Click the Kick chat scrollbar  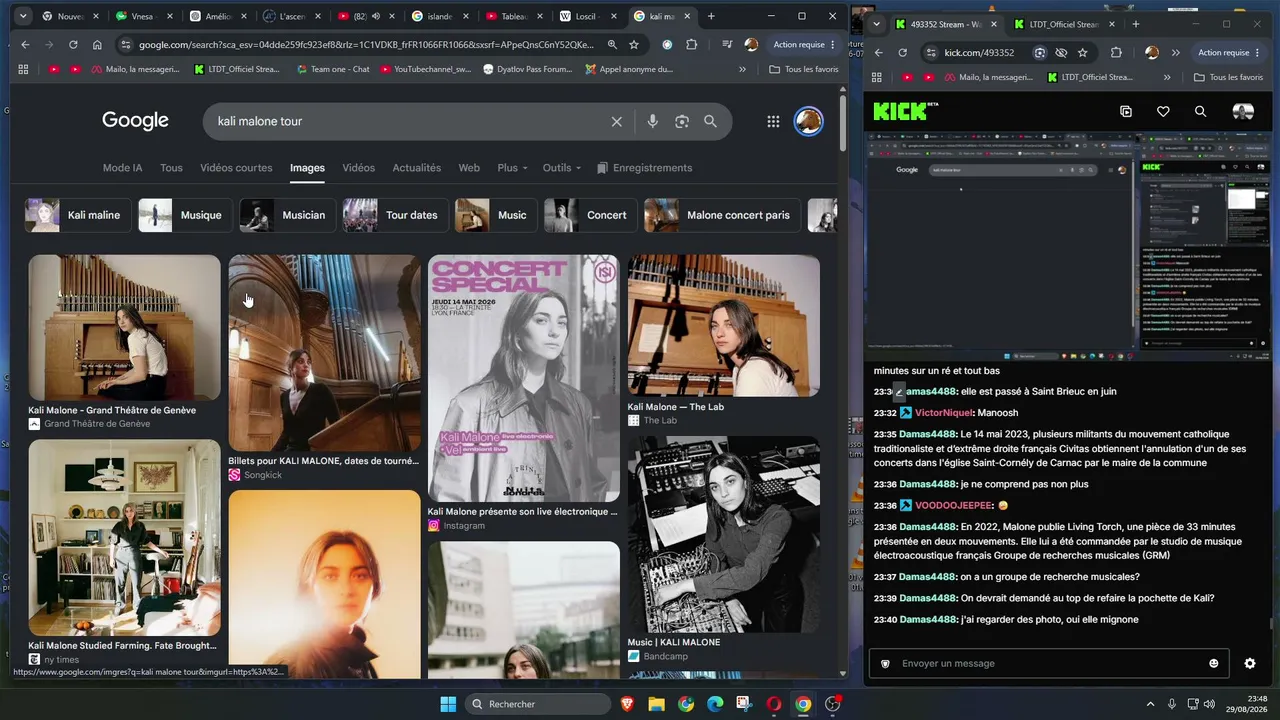(1272, 622)
